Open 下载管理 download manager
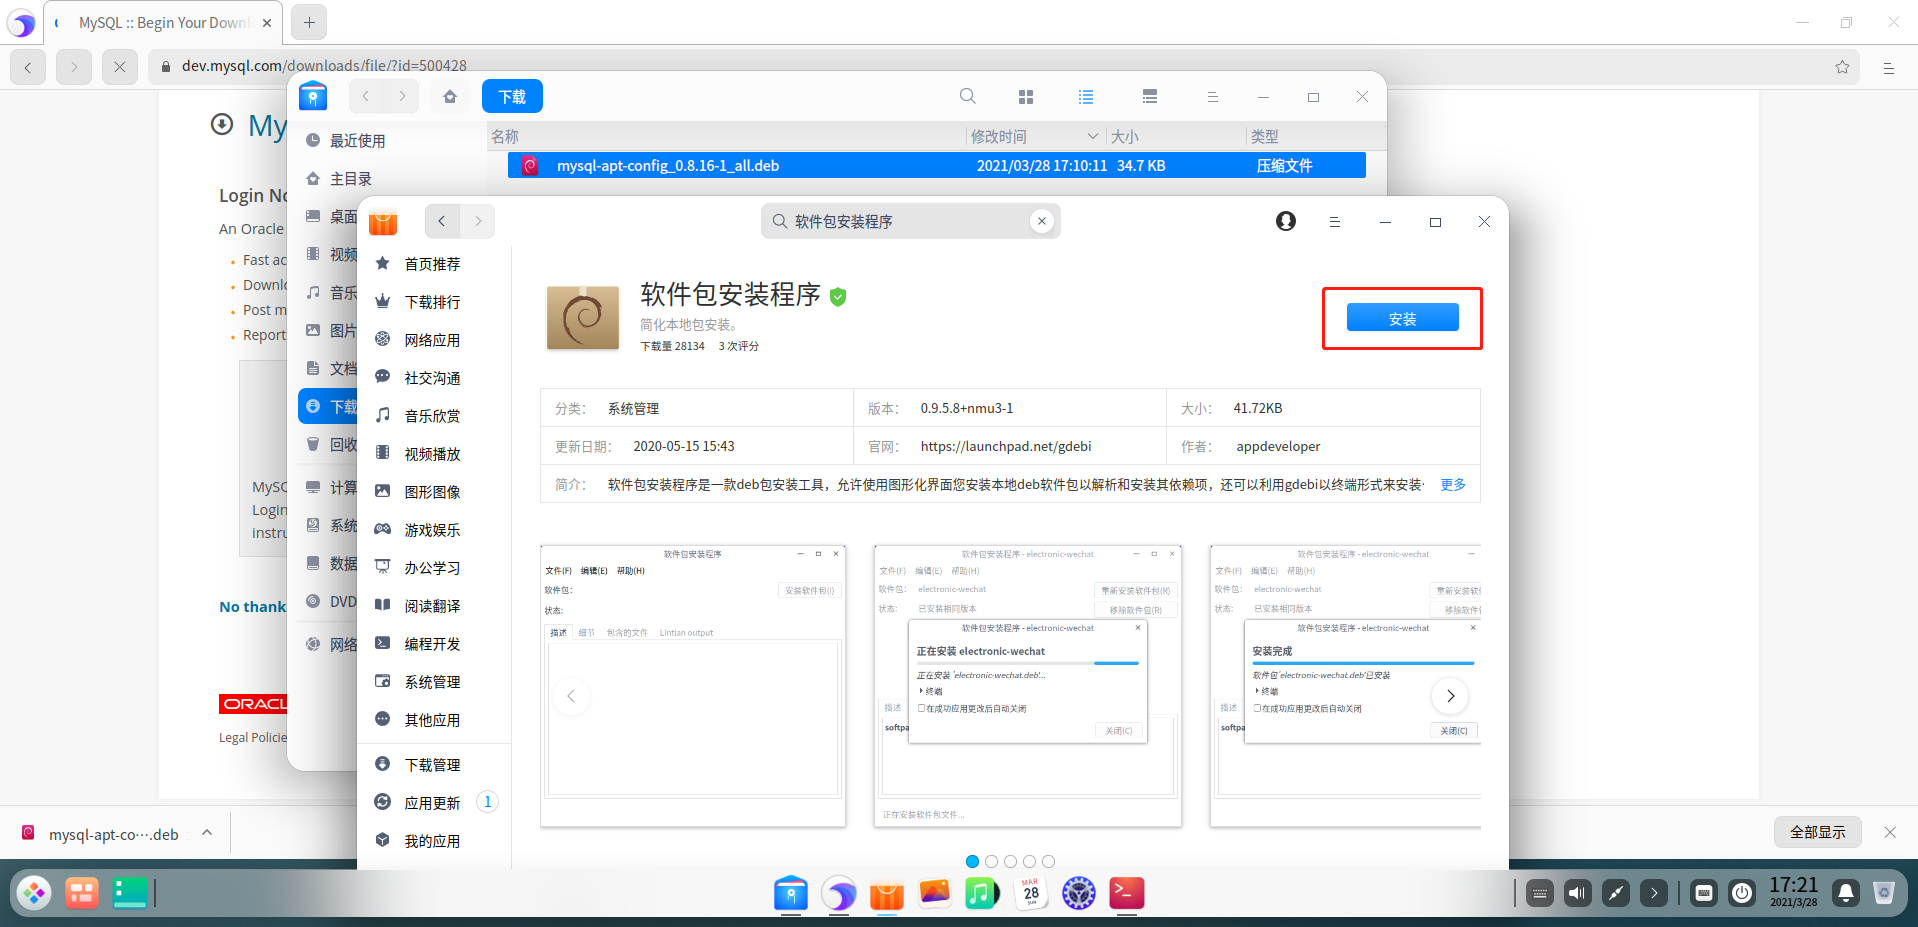Screen dimensions: 1918x927 [x=432, y=765]
